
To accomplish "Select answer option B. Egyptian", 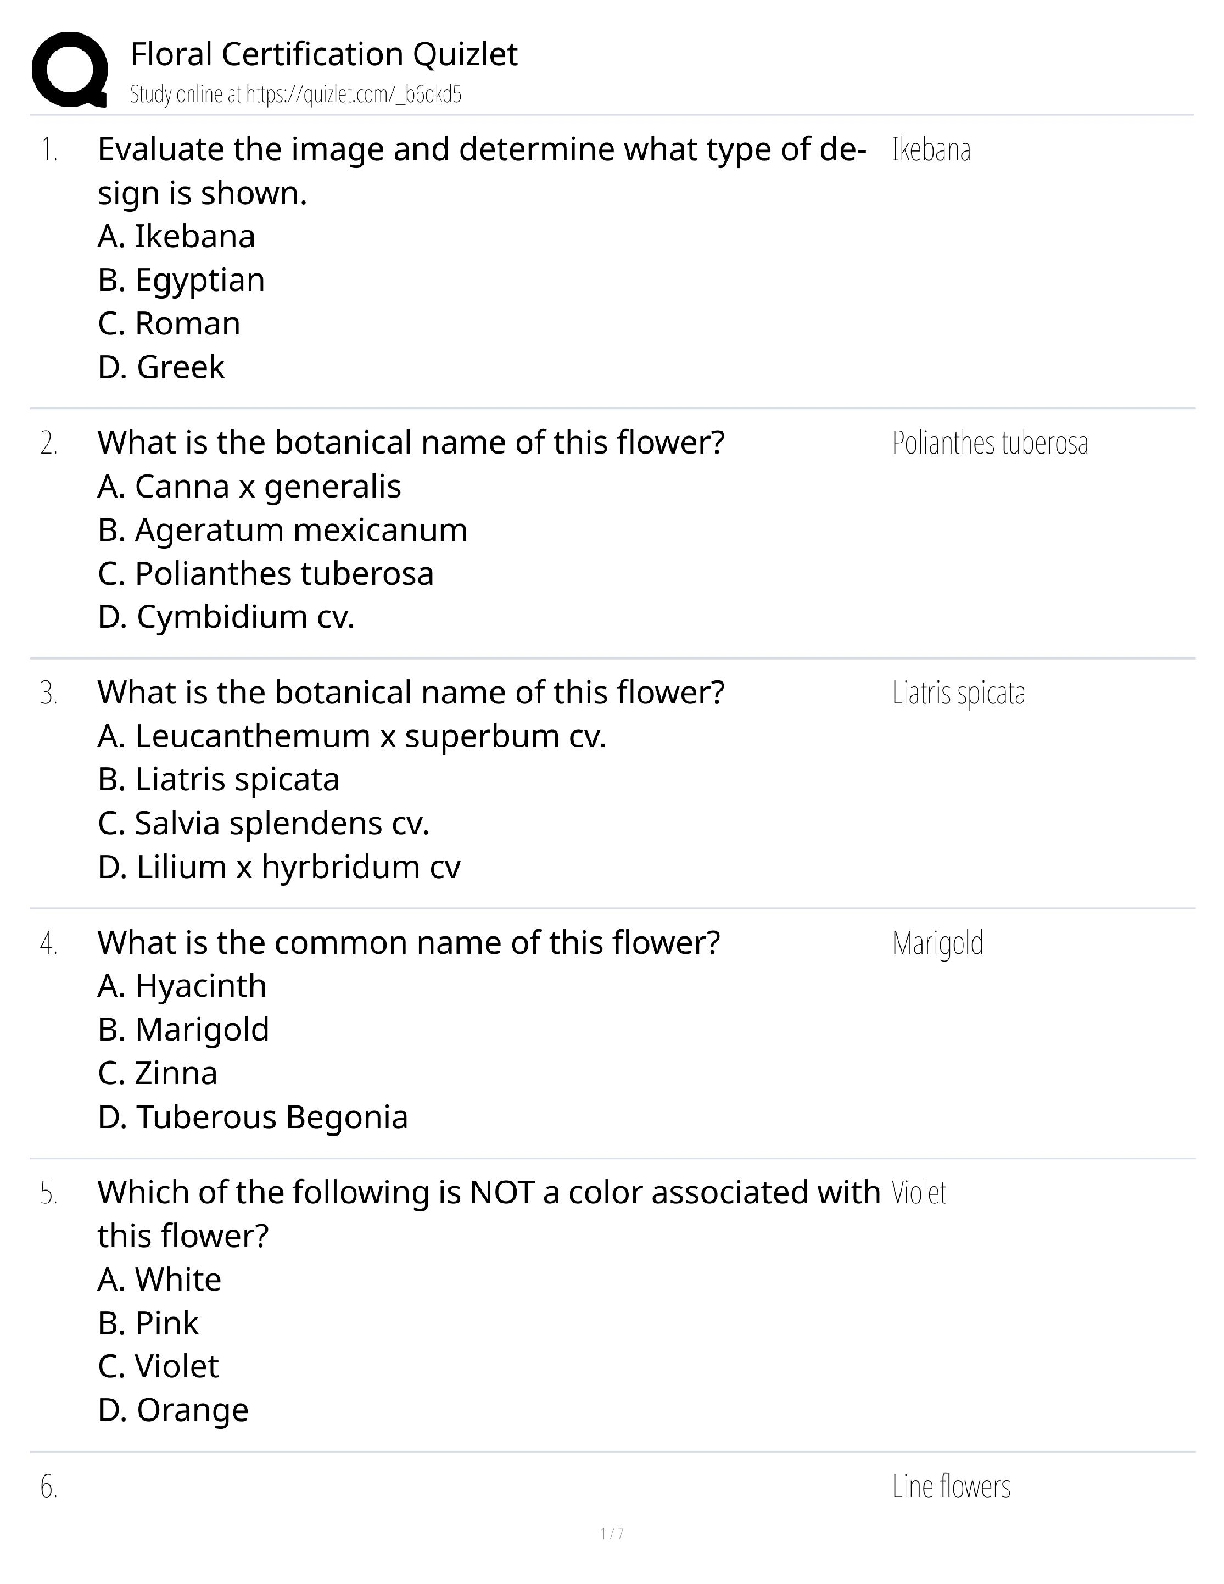I will click(x=182, y=280).
